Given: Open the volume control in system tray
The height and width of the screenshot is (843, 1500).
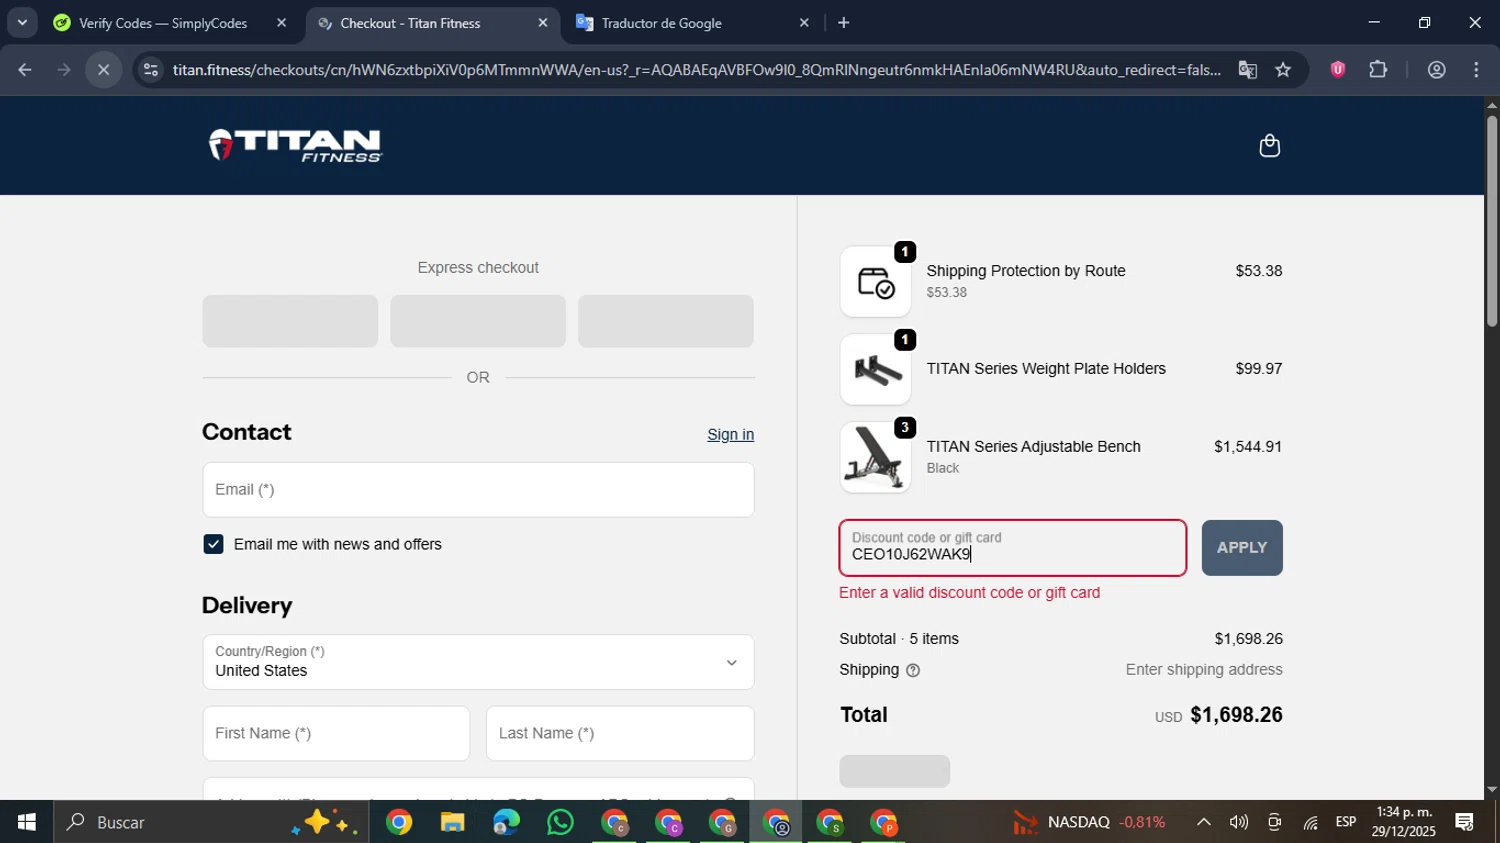Looking at the screenshot, I should click(x=1239, y=822).
